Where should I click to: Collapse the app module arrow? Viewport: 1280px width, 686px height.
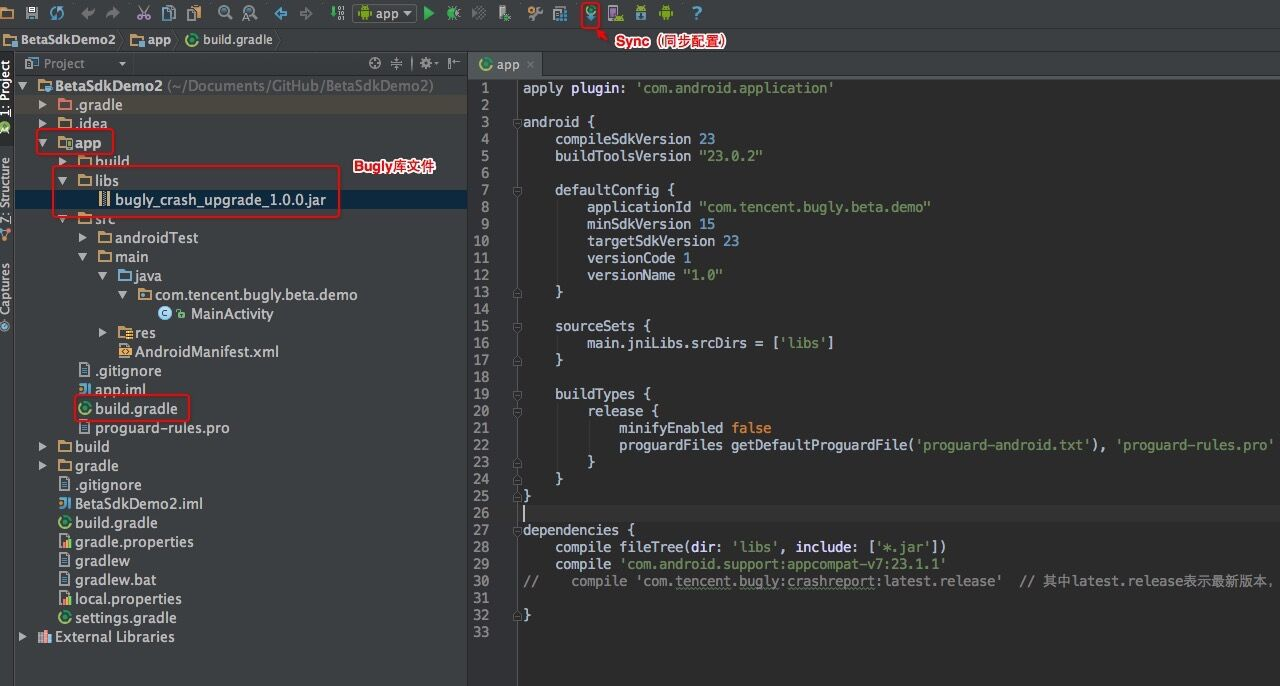(43, 143)
